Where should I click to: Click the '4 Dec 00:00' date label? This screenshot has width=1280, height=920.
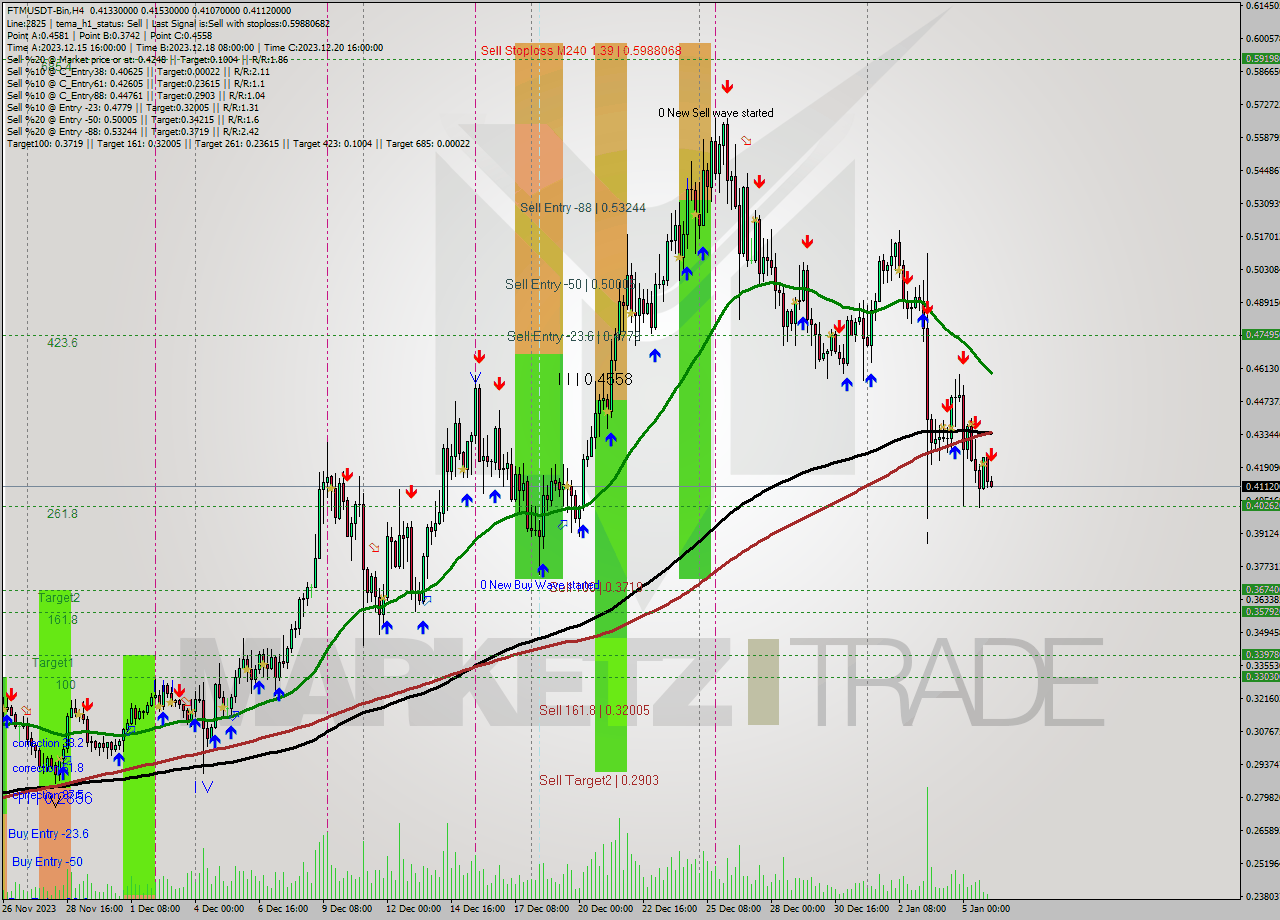point(218,909)
